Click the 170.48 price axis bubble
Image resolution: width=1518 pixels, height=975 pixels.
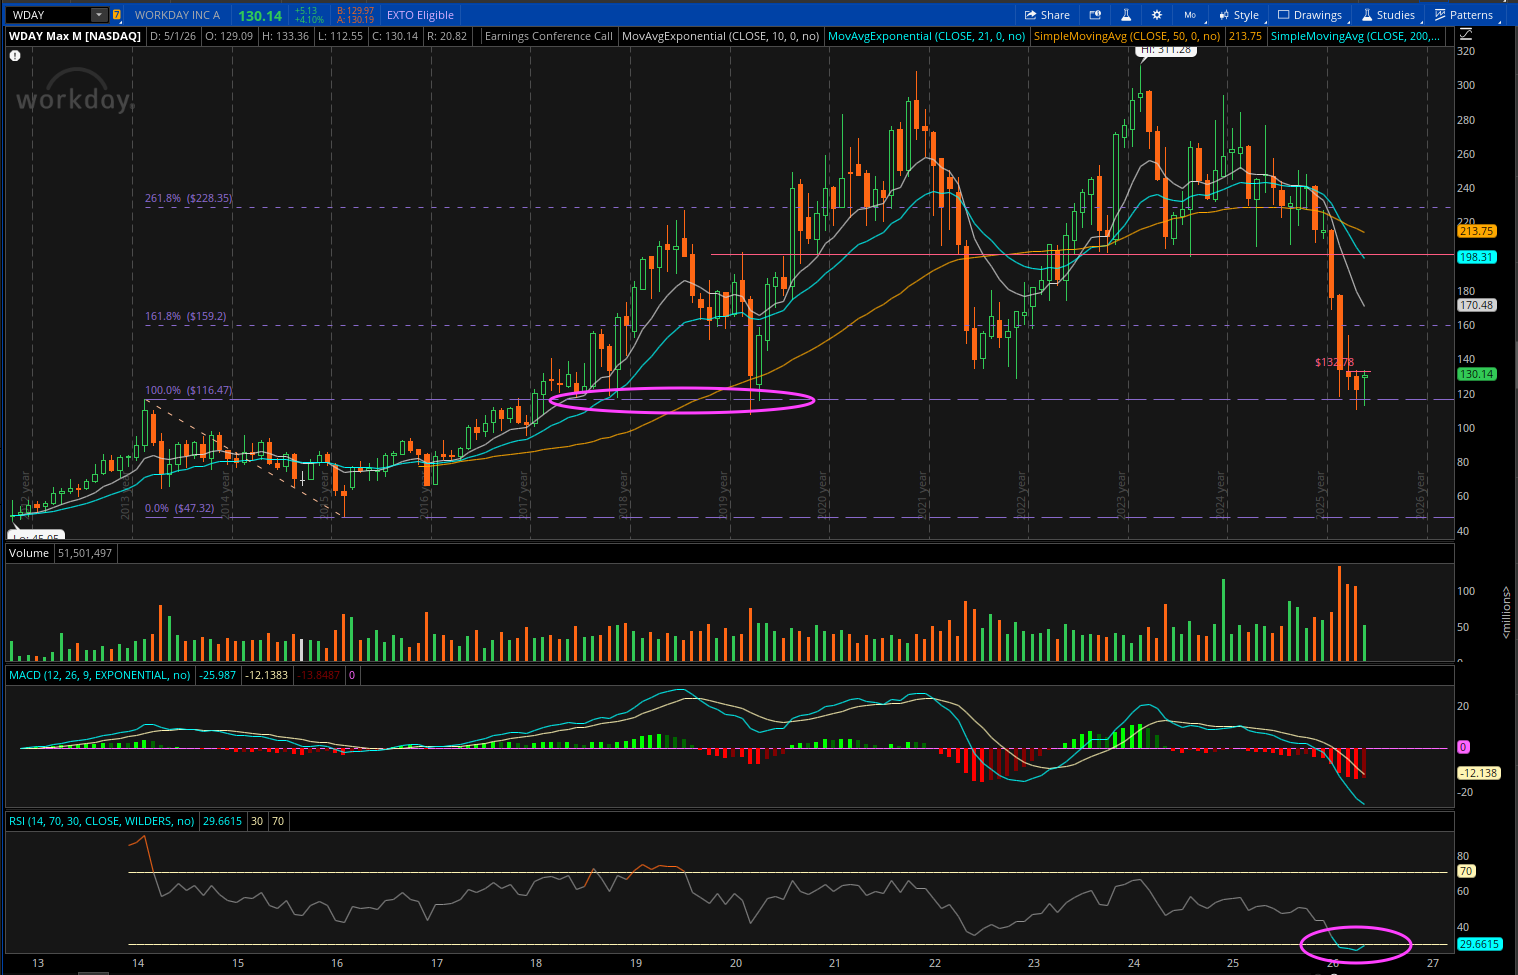[x=1476, y=305]
